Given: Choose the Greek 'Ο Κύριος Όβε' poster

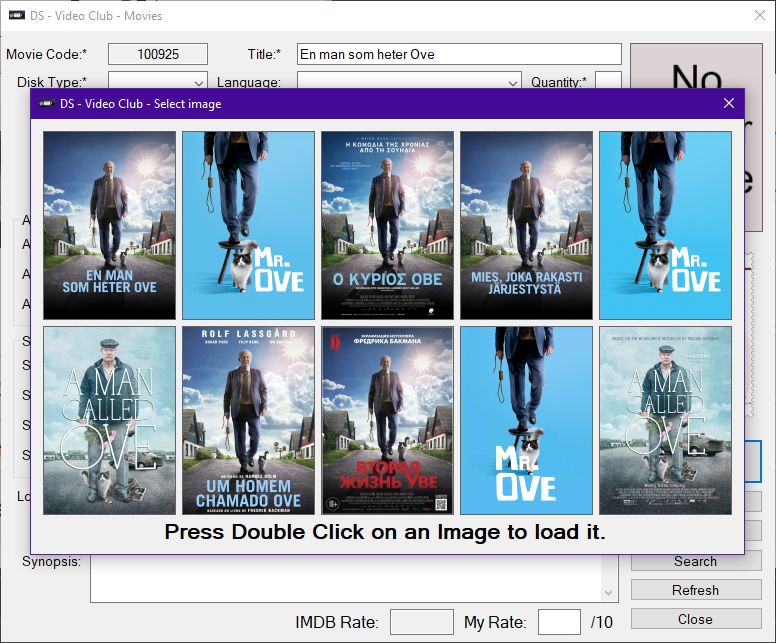Looking at the screenshot, I should tap(388, 225).
